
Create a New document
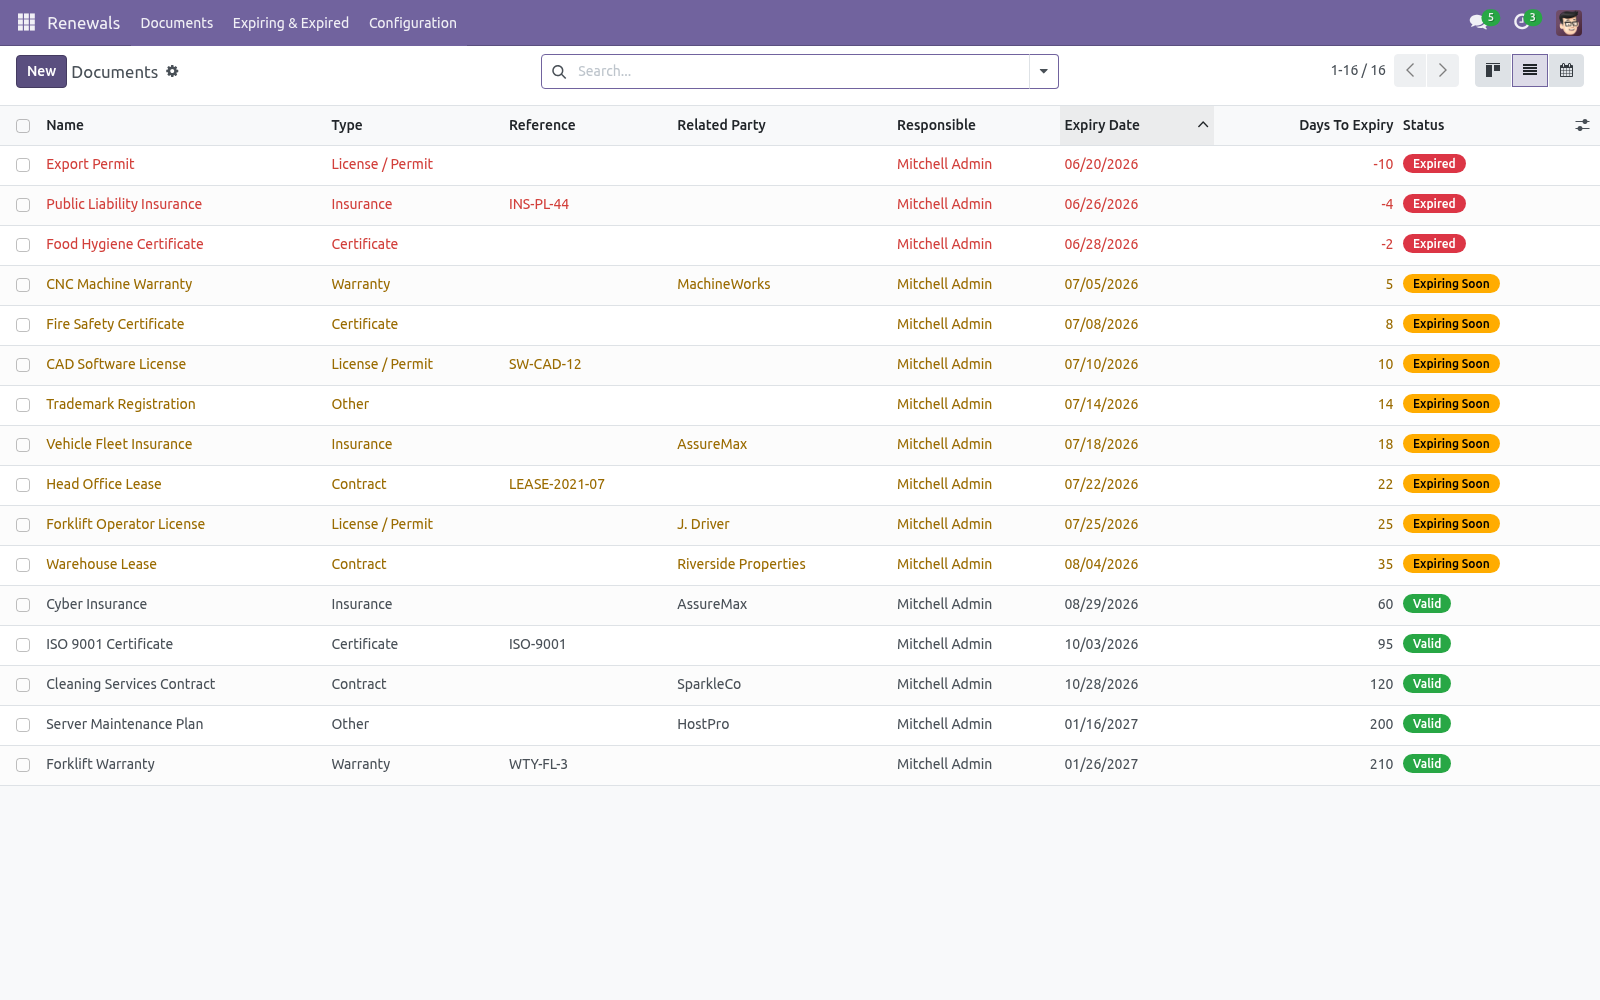point(41,71)
